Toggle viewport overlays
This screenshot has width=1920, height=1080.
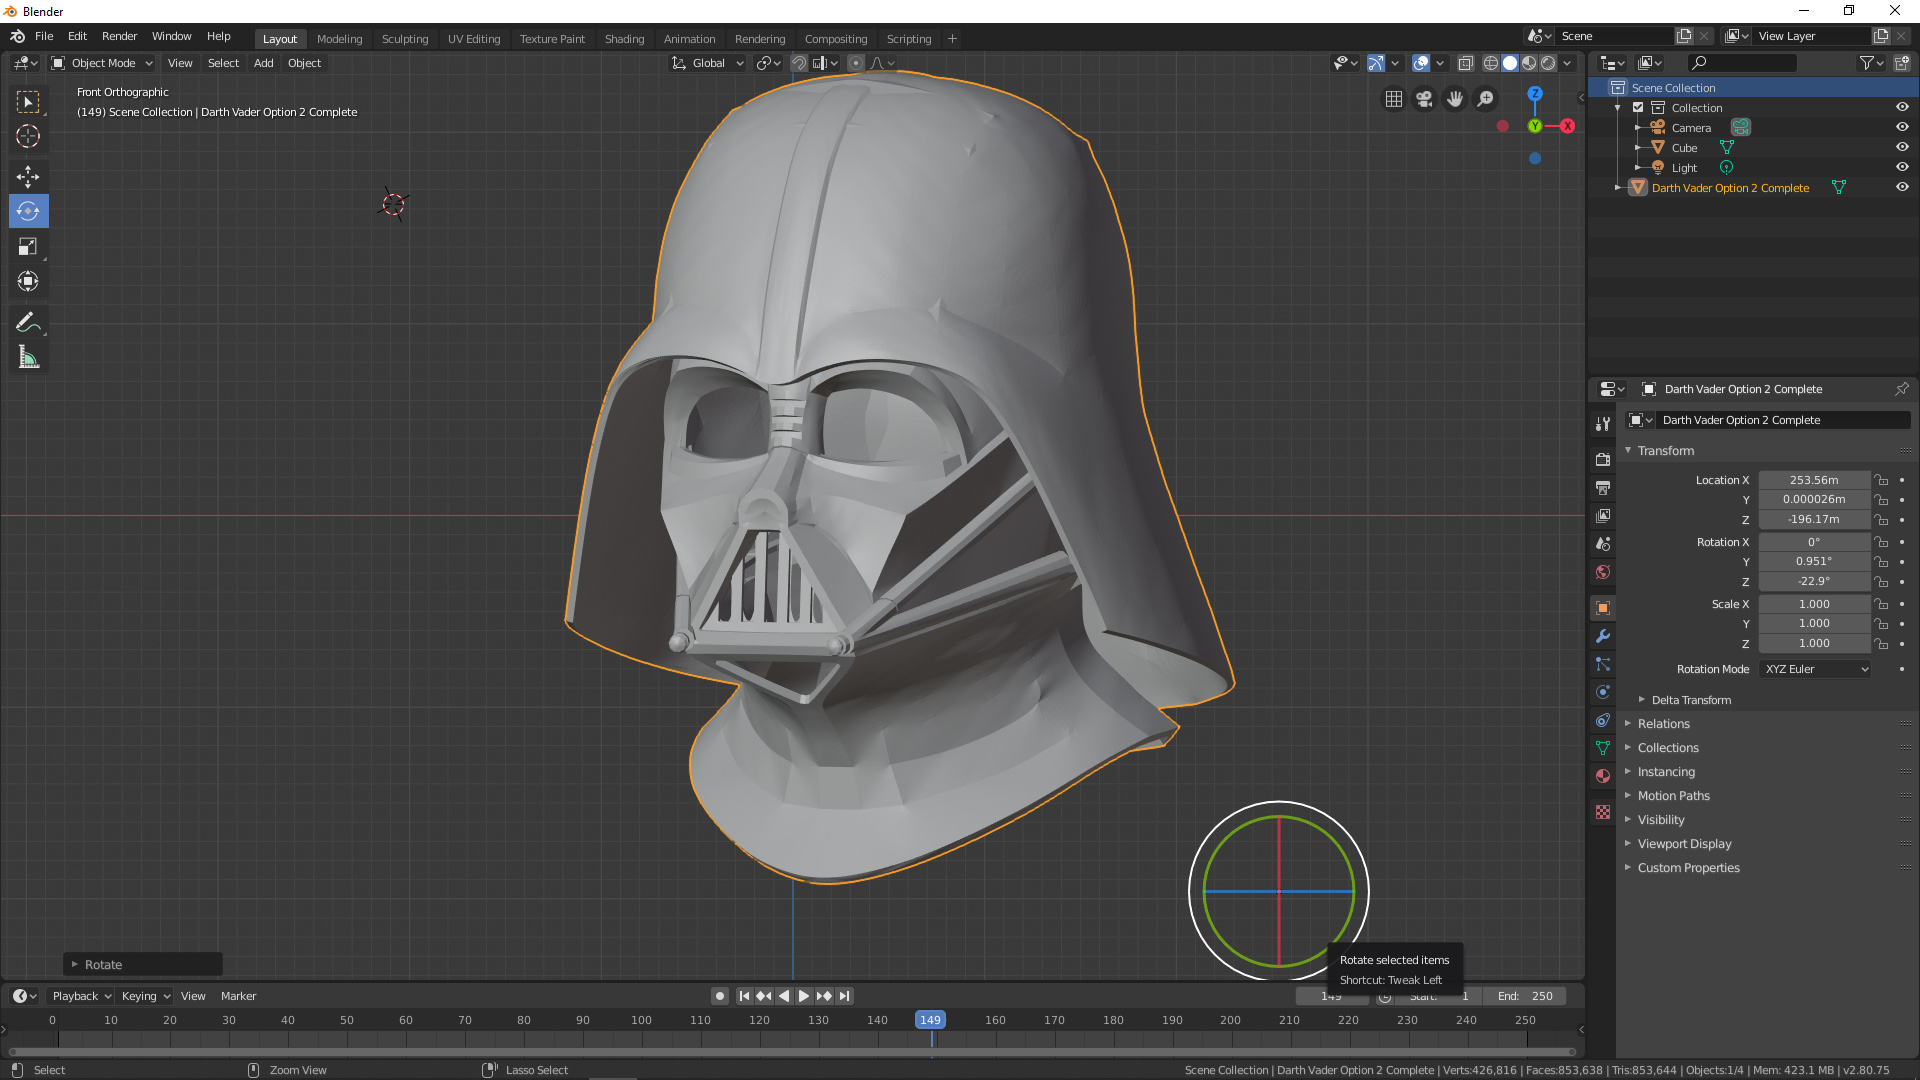(1421, 63)
